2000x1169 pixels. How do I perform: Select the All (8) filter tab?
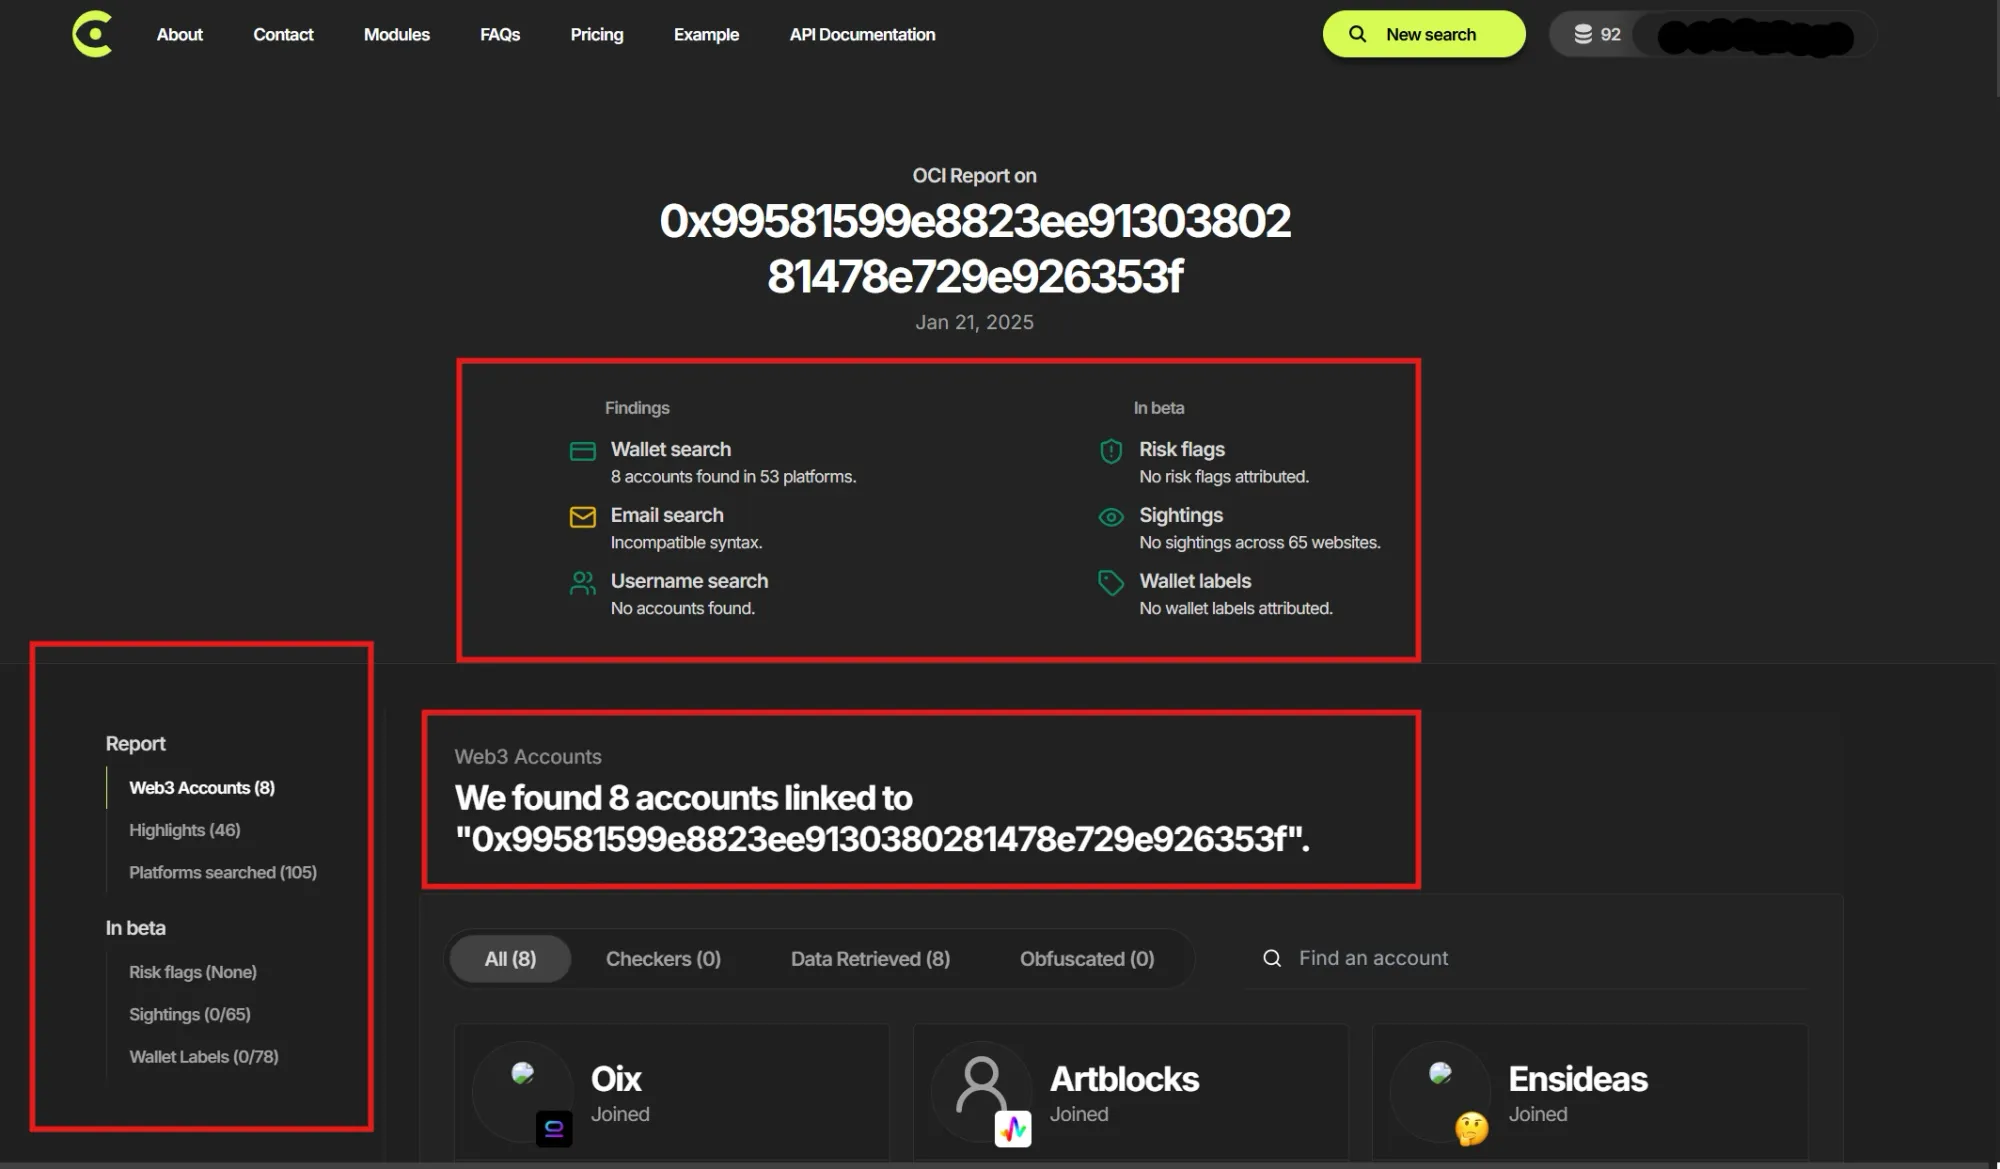click(x=509, y=957)
